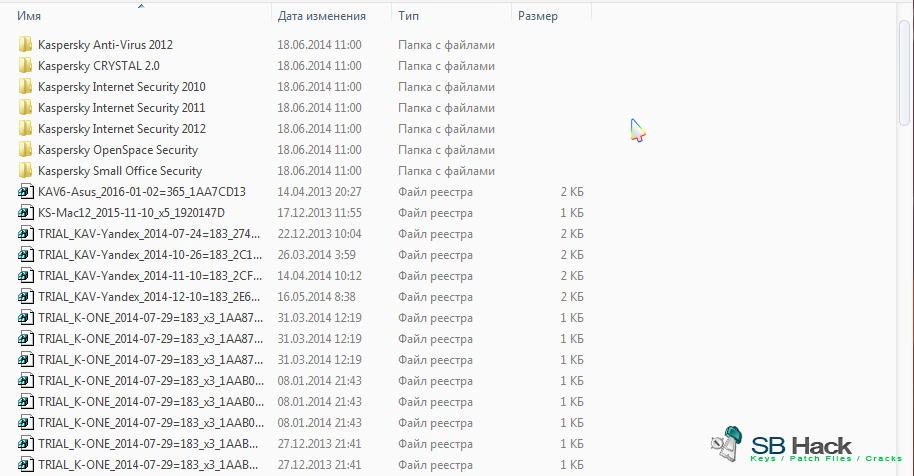Select file name TRIAL_KAV-Yandex_2014-11-10=183_2CF...
The width and height of the screenshot is (914, 476).
point(150,276)
